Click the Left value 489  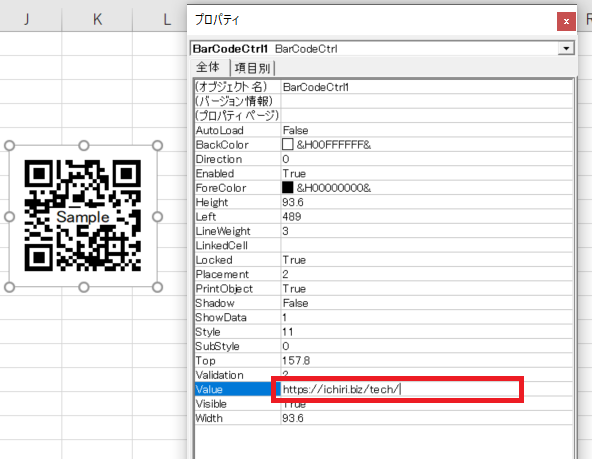(291, 216)
